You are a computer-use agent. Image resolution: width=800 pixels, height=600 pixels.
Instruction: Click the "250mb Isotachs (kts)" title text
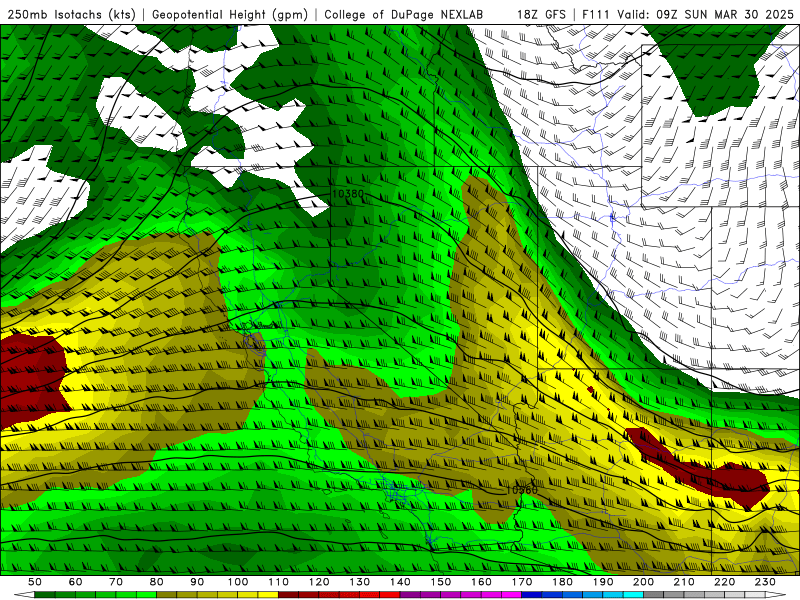pos(71,14)
